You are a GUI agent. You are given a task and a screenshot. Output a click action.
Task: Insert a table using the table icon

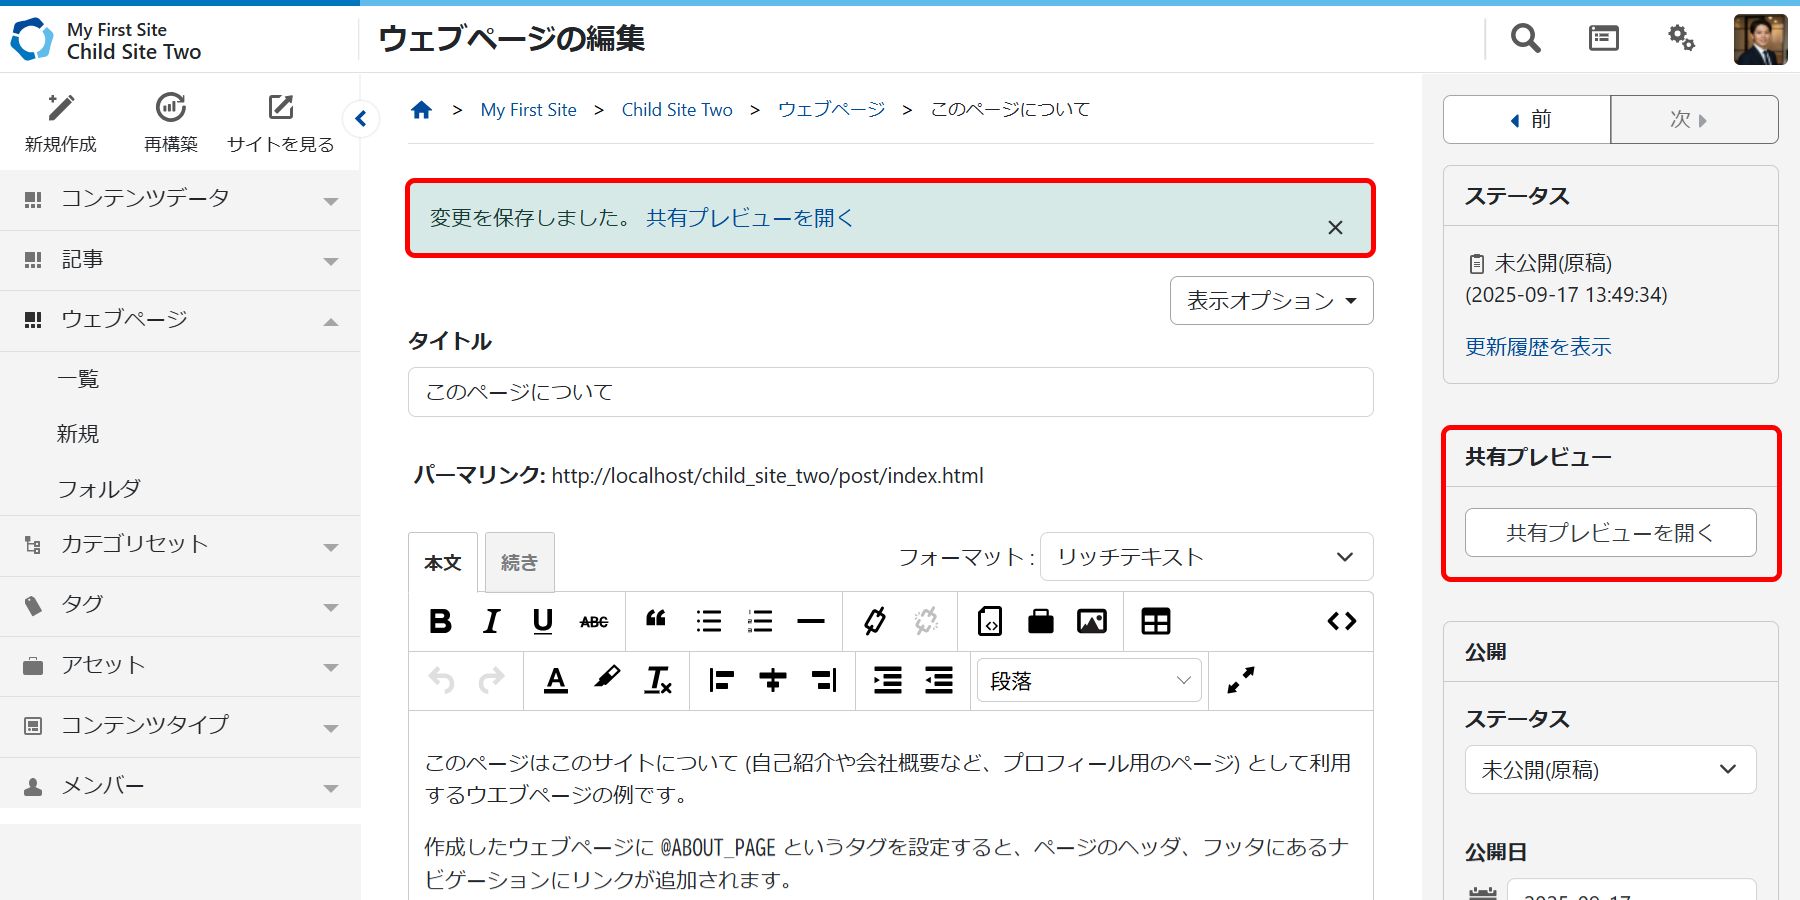(x=1155, y=621)
